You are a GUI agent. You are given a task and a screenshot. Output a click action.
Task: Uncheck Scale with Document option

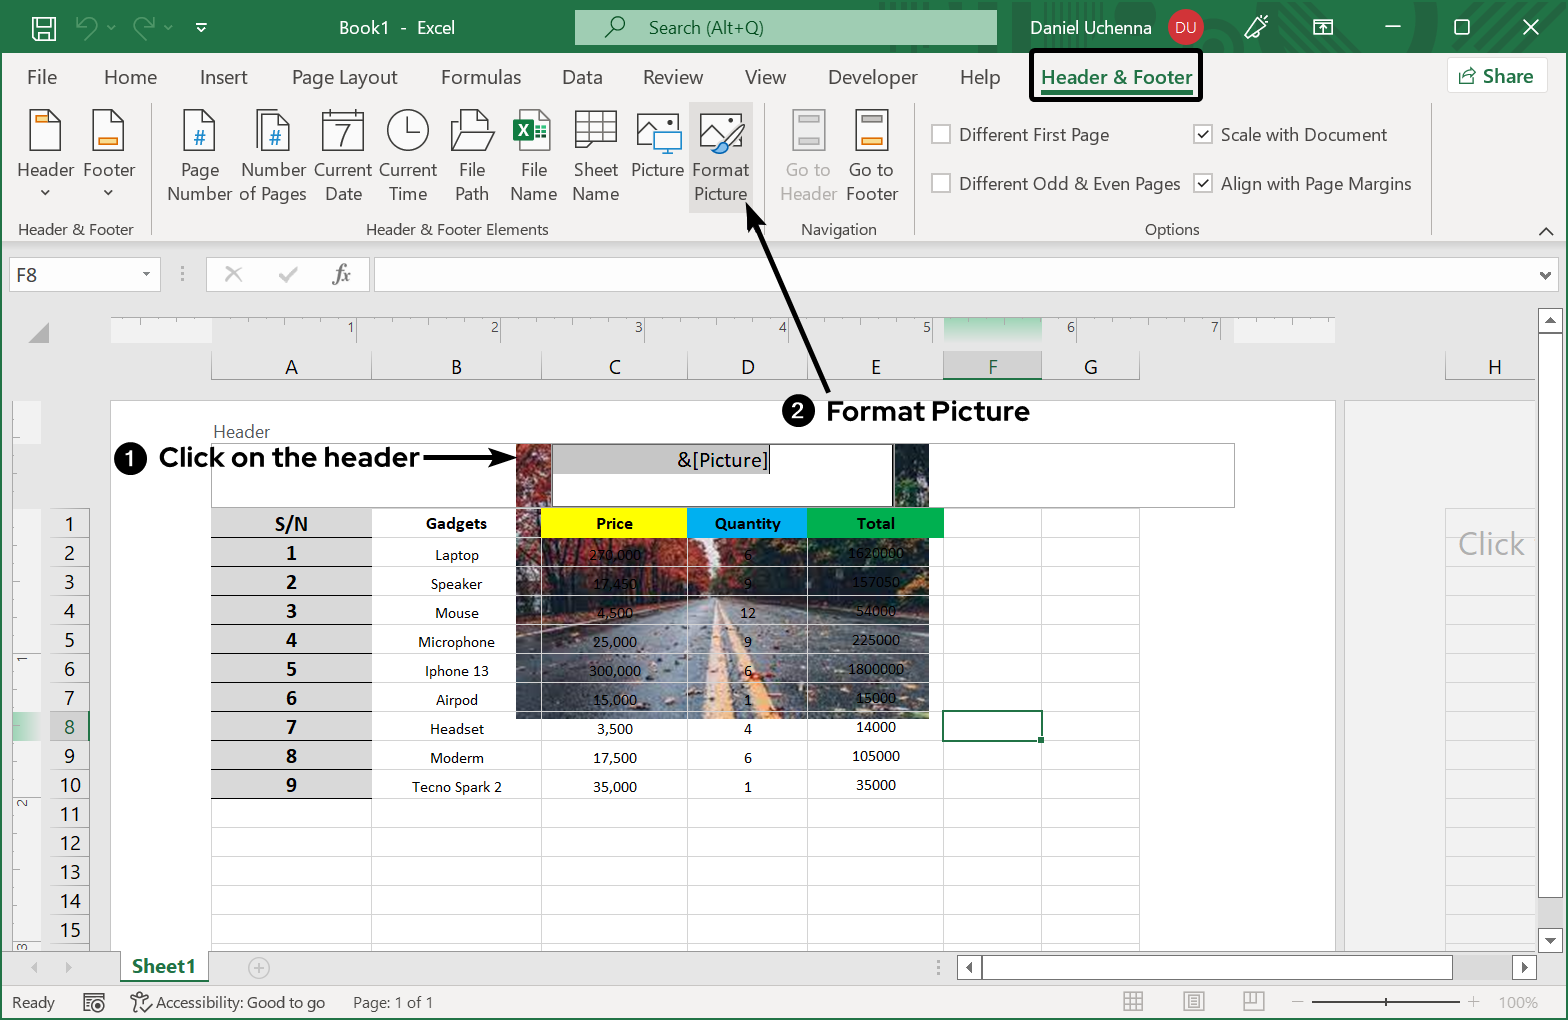click(x=1203, y=135)
